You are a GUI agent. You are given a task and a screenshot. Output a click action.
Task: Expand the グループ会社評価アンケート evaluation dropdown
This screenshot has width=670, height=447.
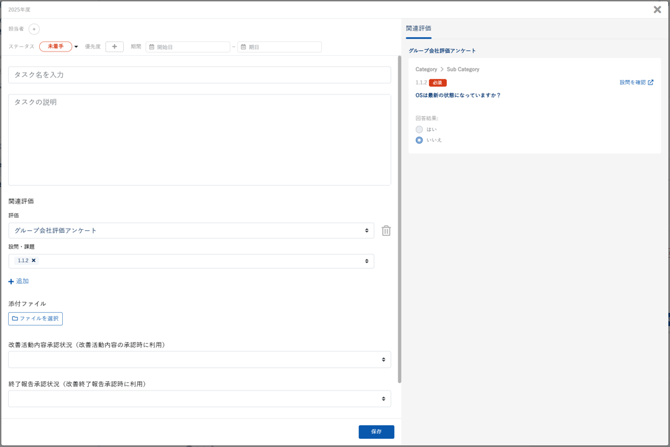tap(191, 231)
